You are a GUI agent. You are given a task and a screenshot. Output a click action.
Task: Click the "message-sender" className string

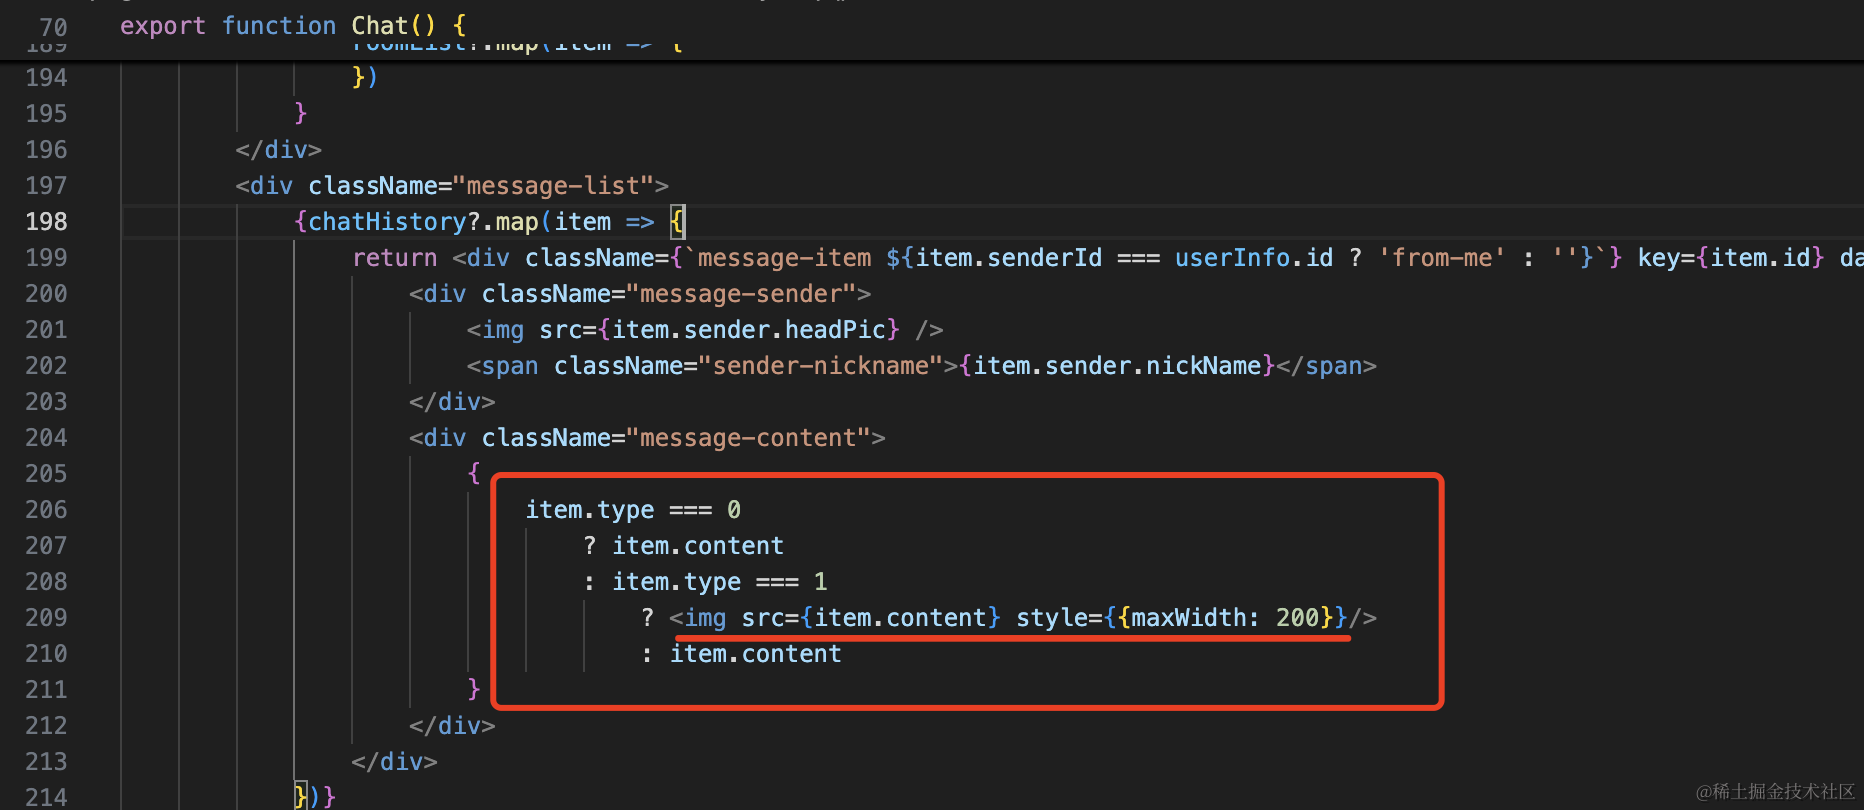click(x=740, y=294)
